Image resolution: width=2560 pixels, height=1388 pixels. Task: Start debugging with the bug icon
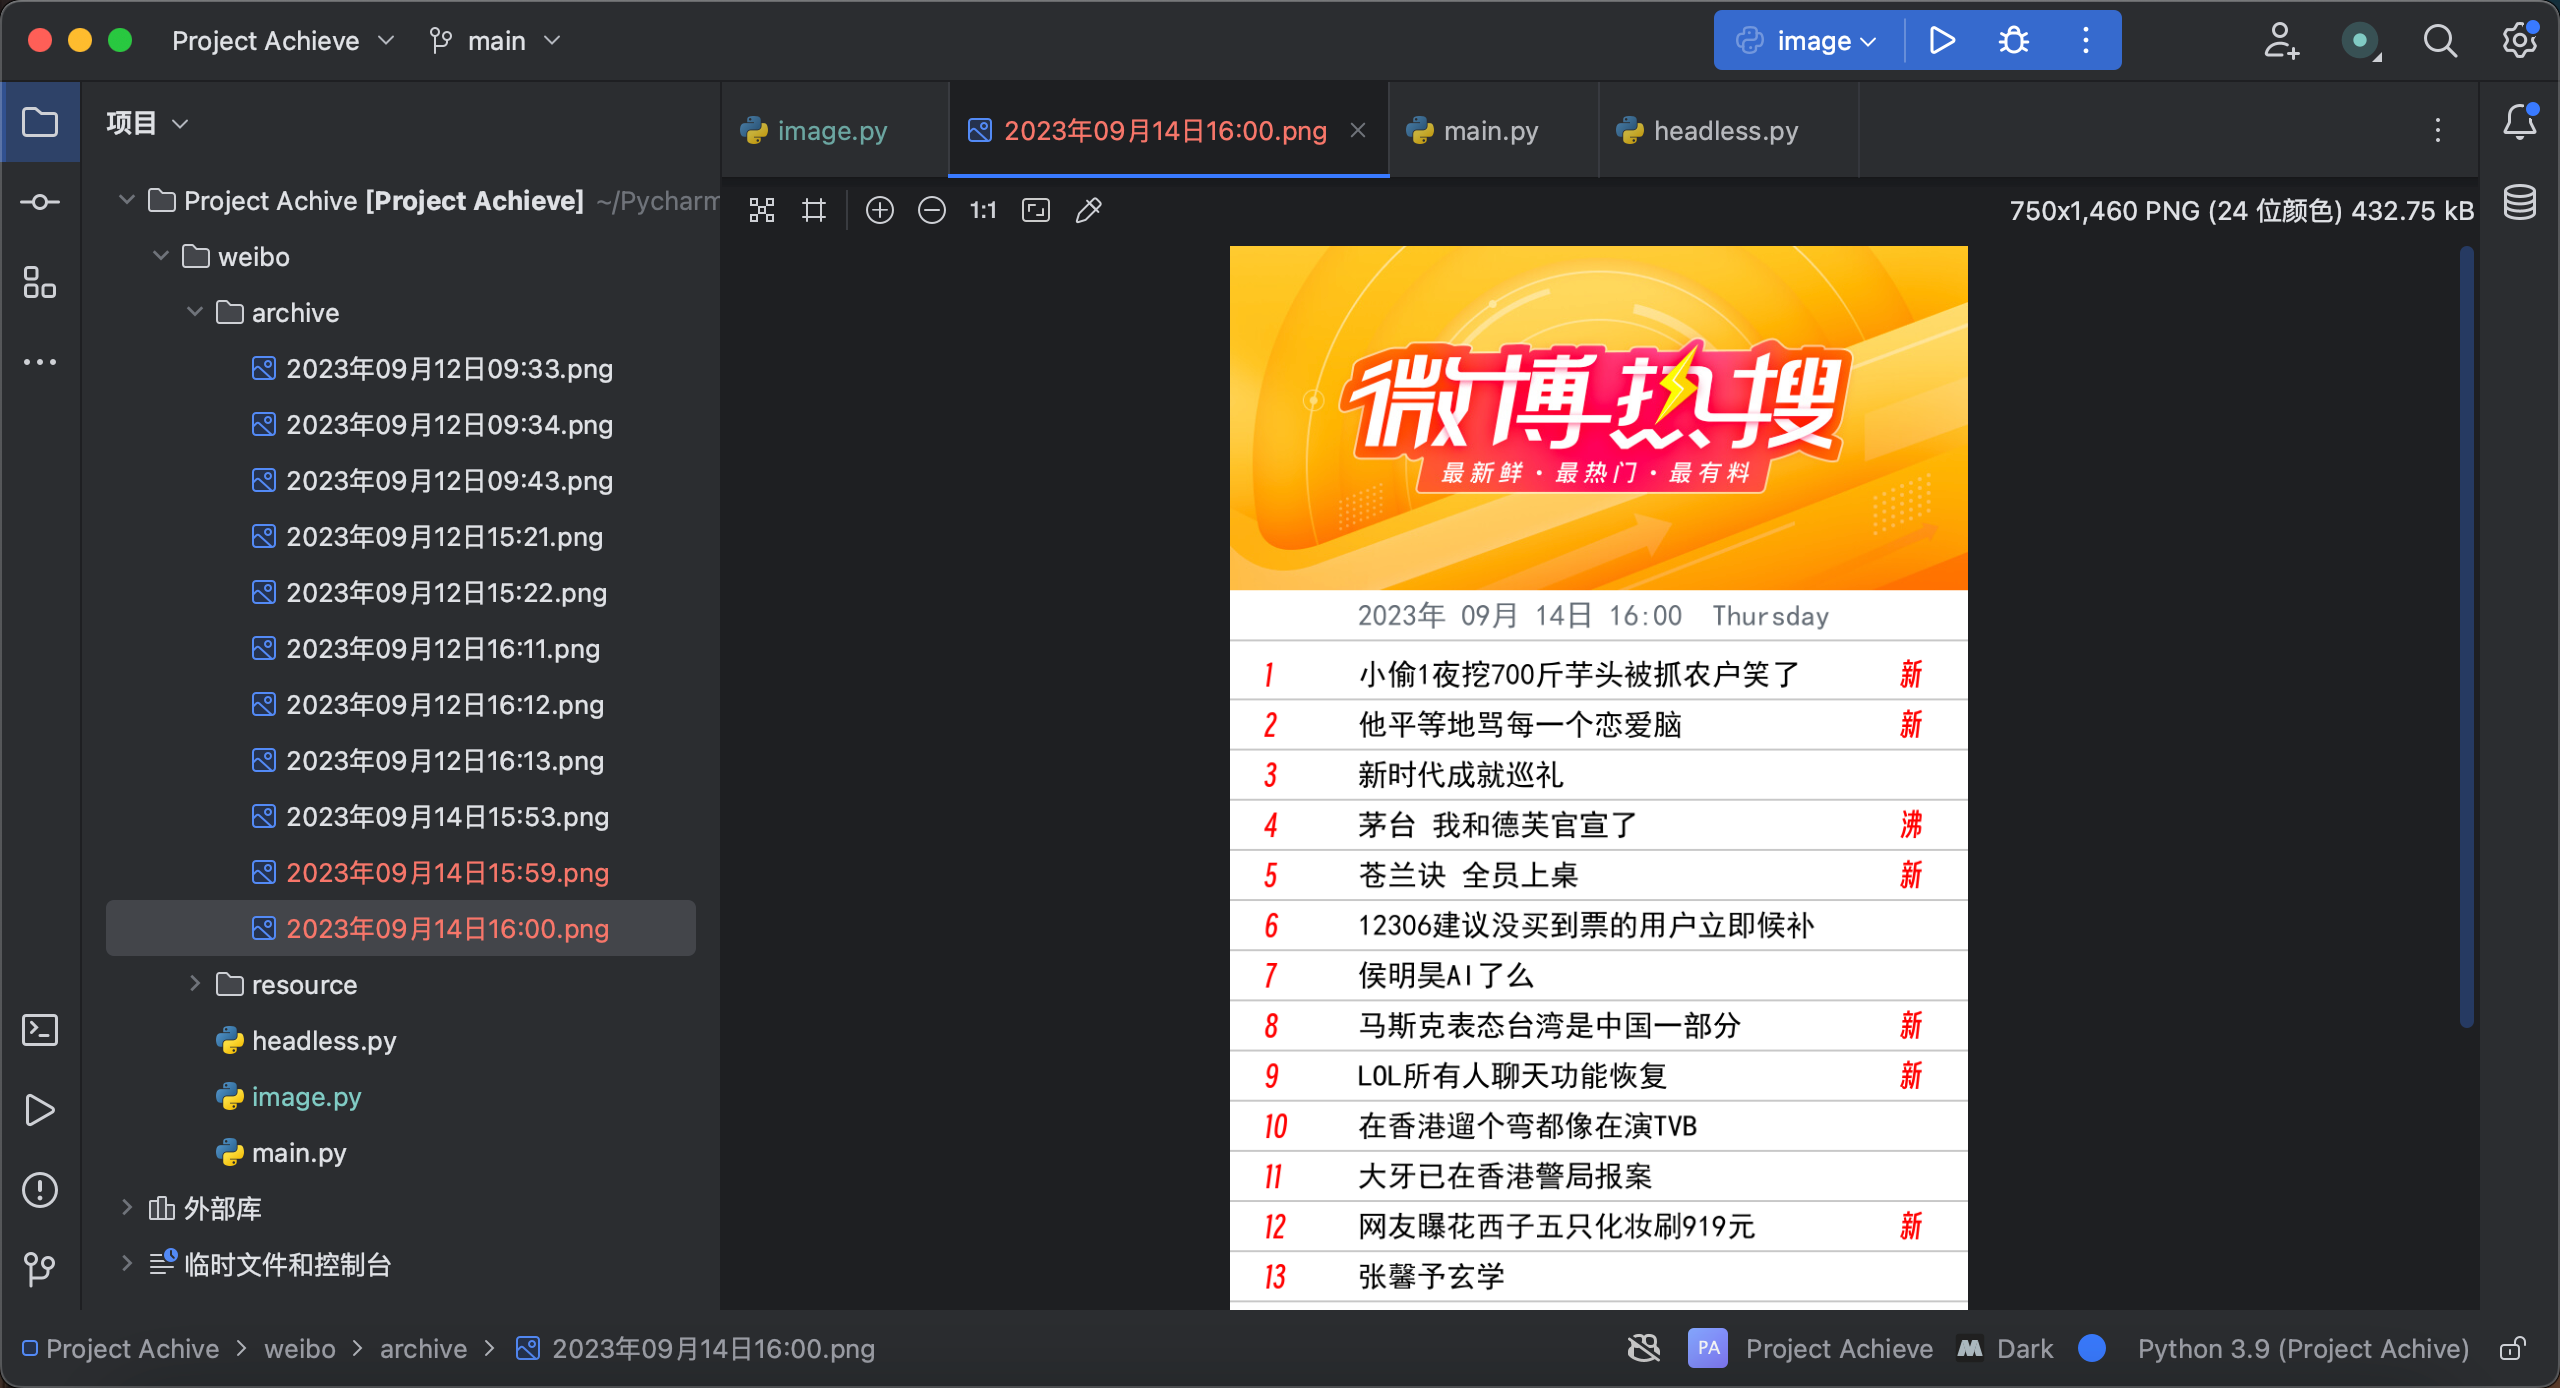2014,40
